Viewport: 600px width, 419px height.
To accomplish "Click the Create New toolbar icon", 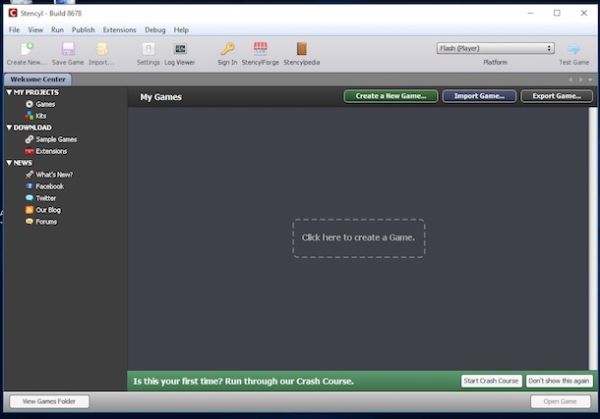I will pyautogui.click(x=26, y=49).
